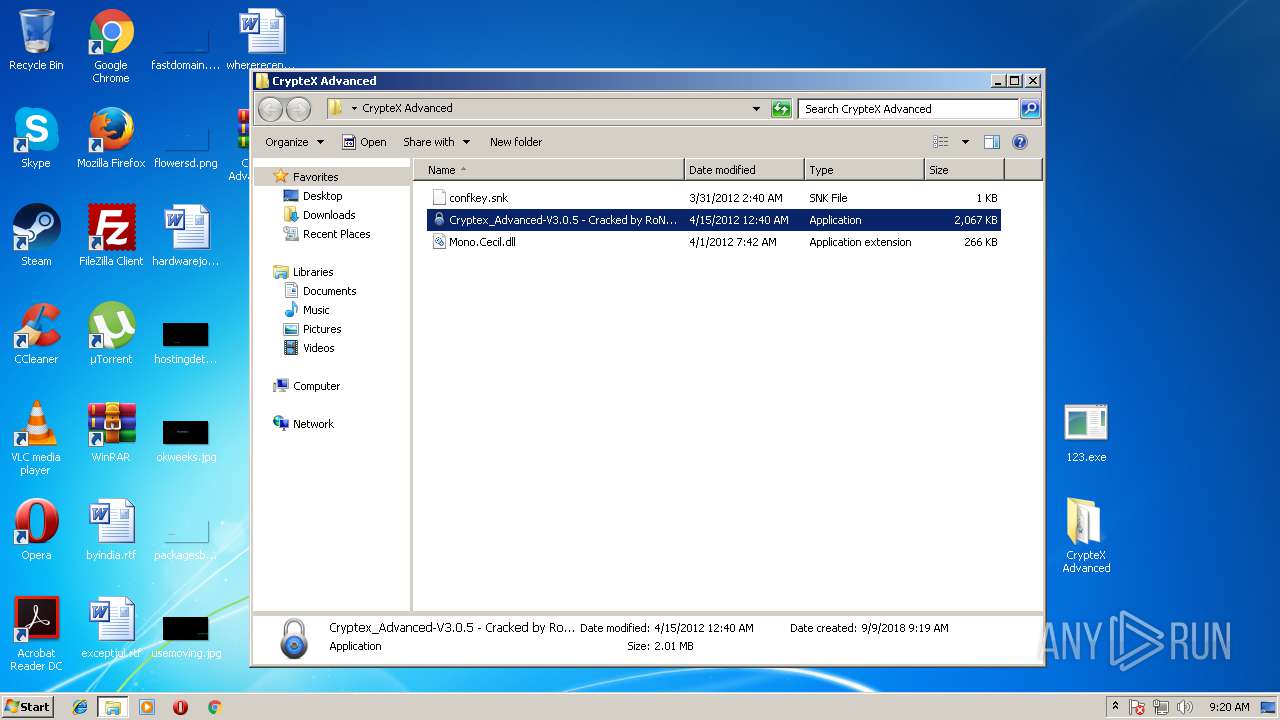Click in Search CrypteX Advanced field

point(908,109)
